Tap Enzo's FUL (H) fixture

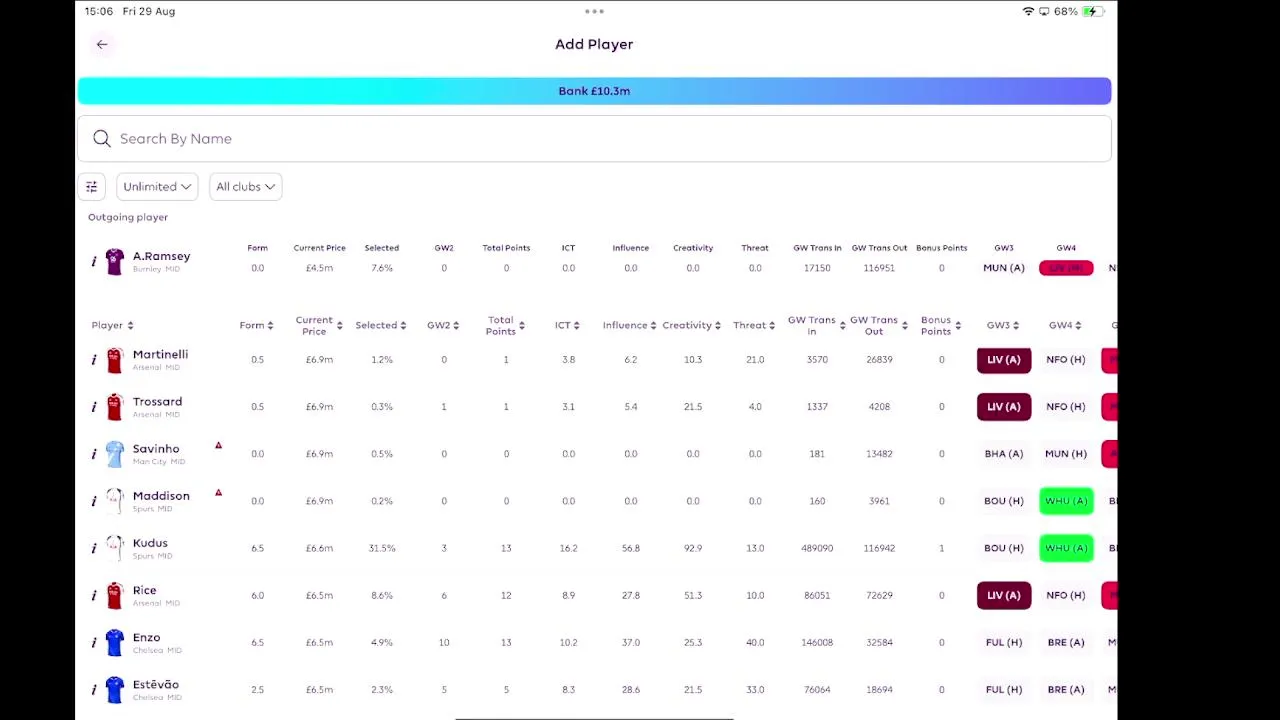coord(1004,643)
